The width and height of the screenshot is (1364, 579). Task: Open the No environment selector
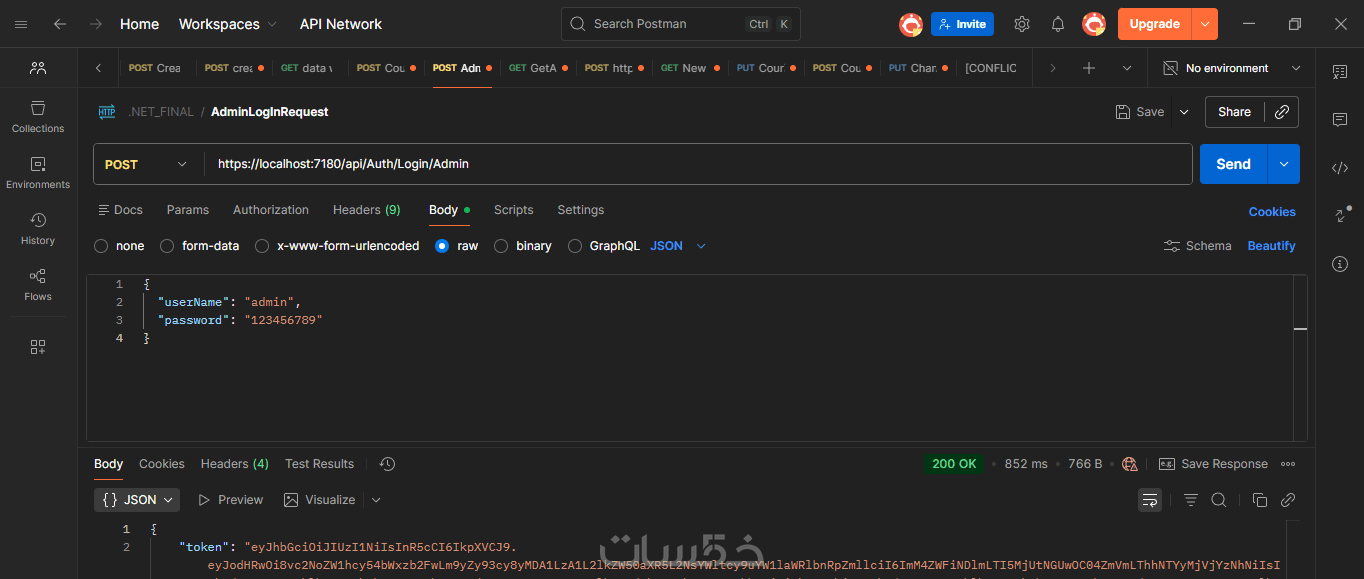tap(1232, 68)
